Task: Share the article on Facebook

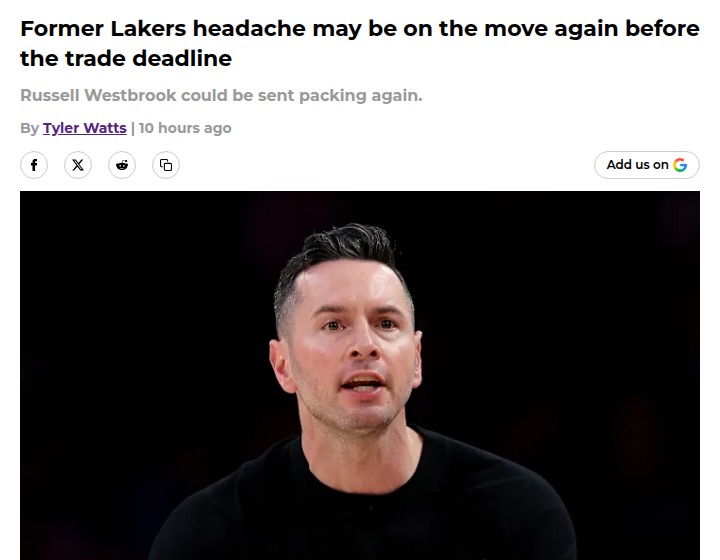Action: point(34,165)
